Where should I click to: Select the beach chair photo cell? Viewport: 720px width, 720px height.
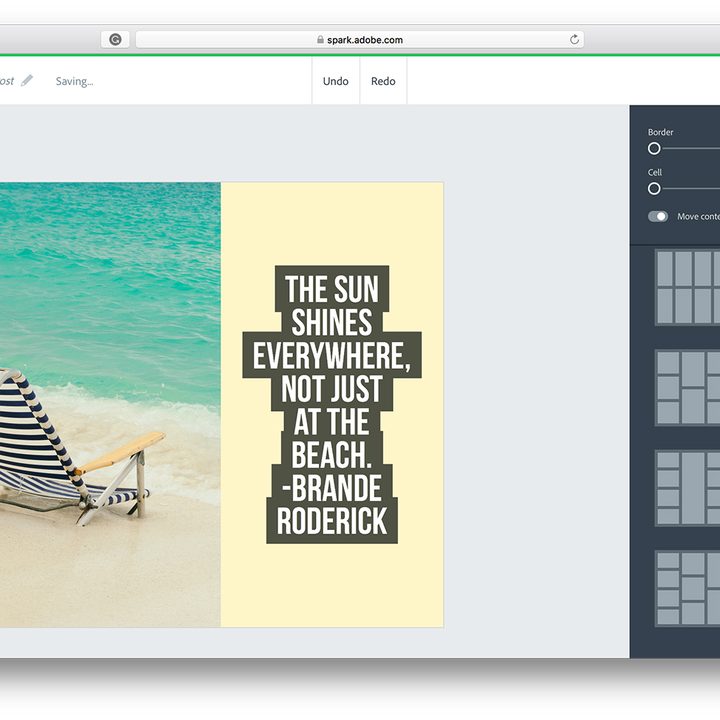click(110, 405)
